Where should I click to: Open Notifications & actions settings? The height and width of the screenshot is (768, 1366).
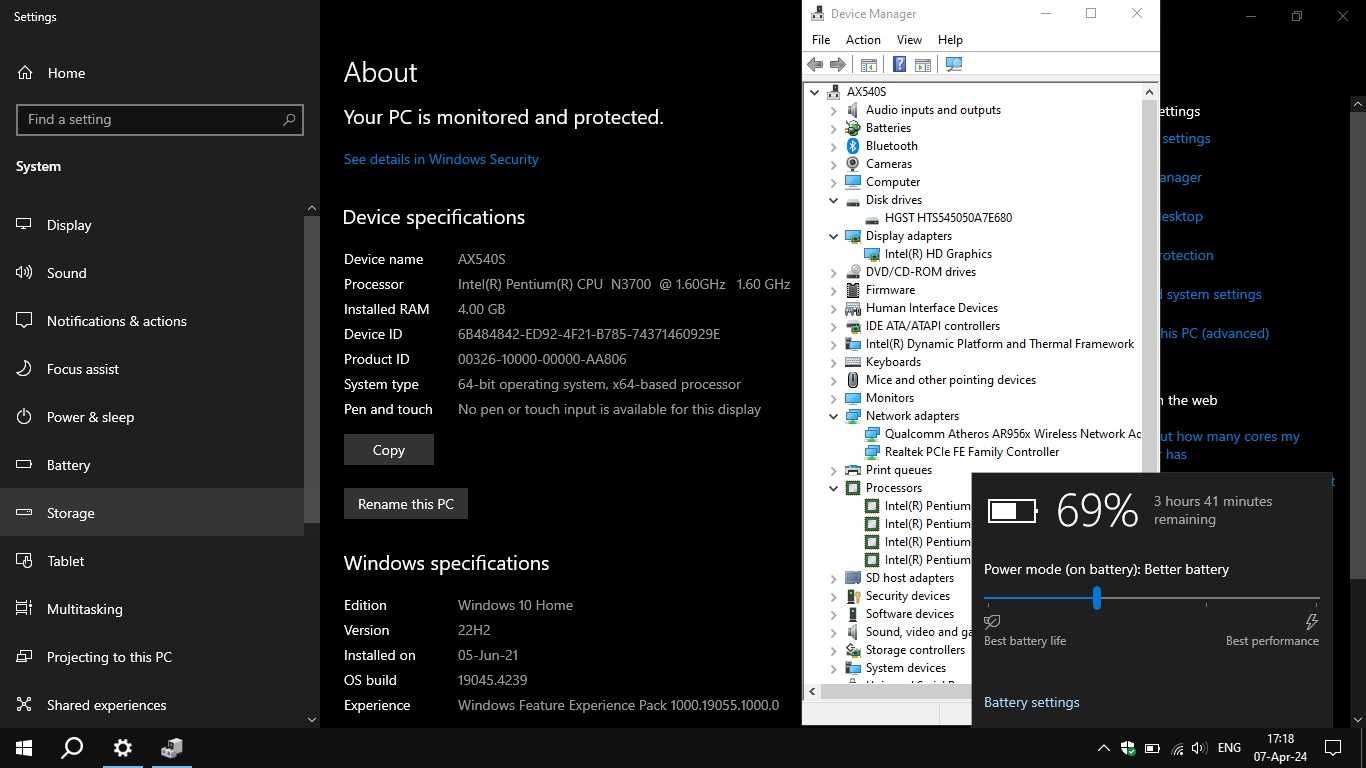coord(152,321)
